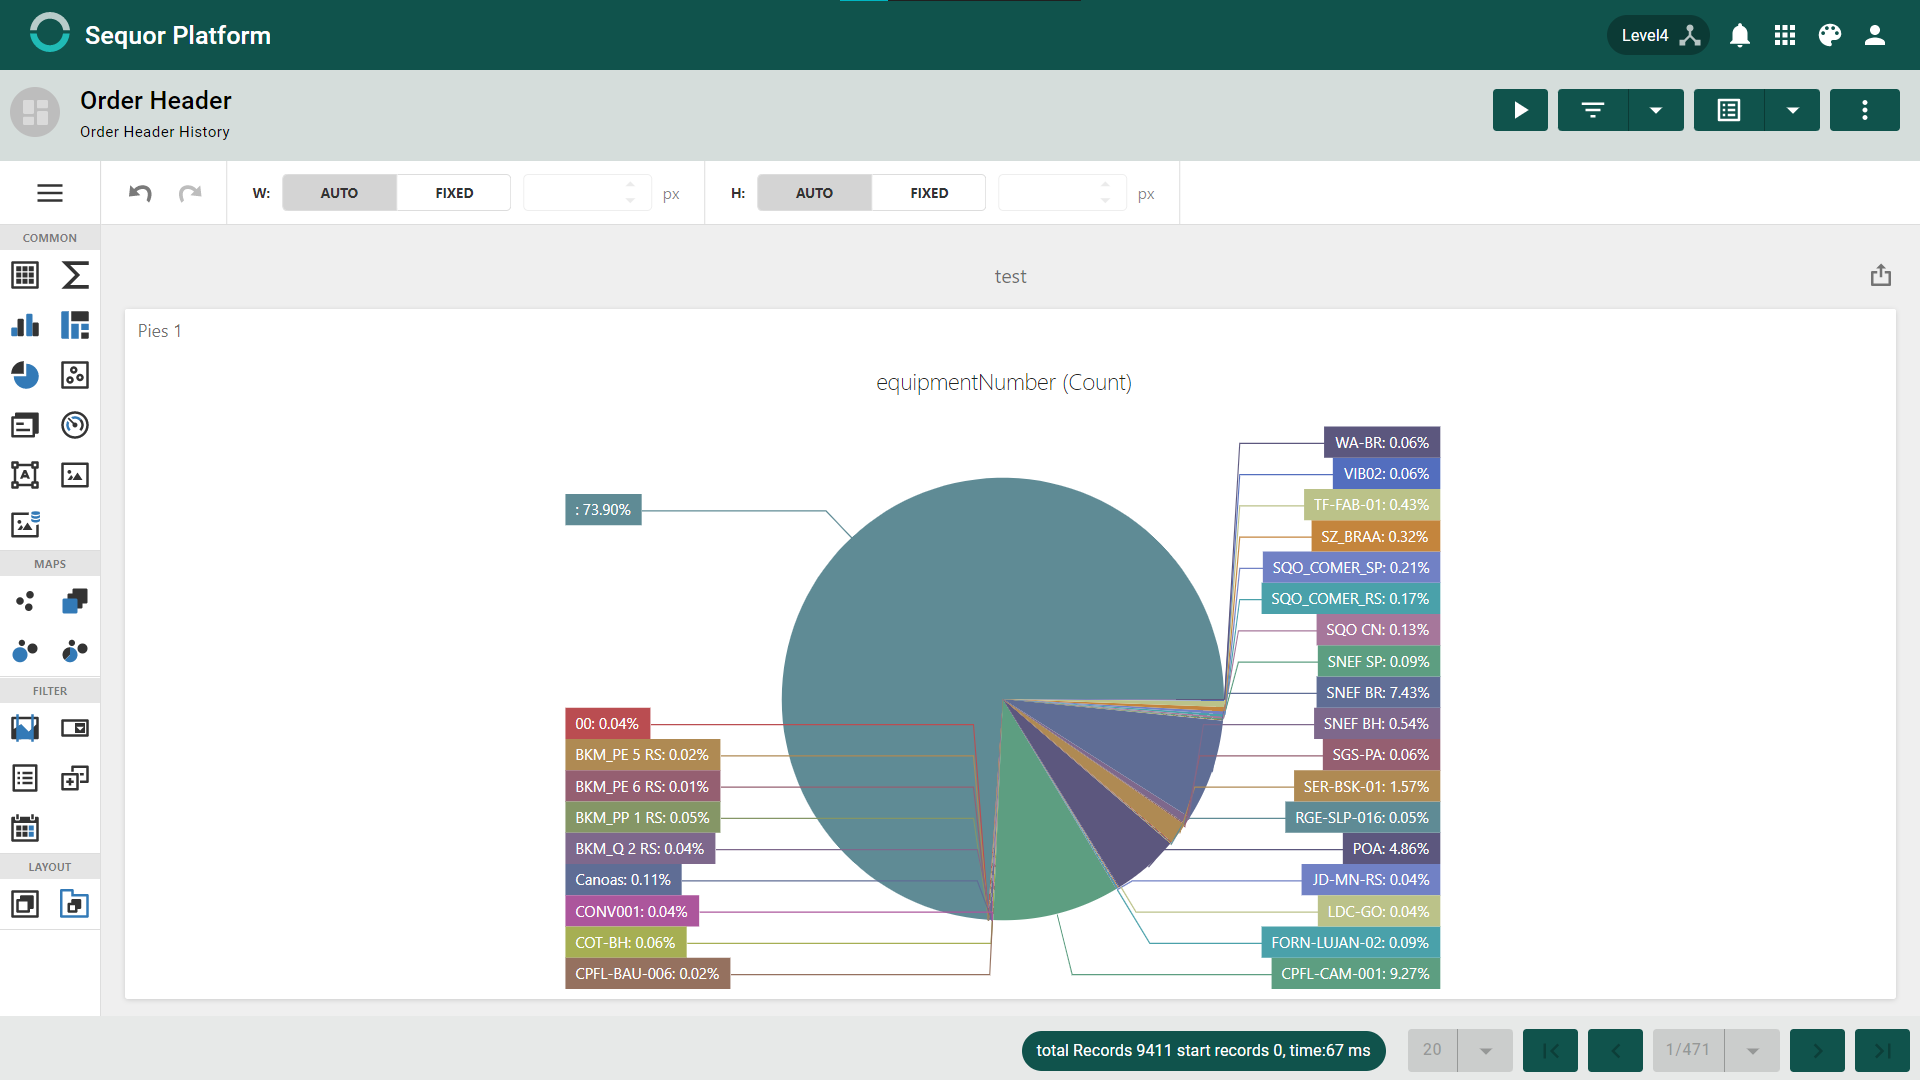This screenshot has height=1080, width=1920.
Task: Run the query with play button
Action: [x=1520, y=110]
